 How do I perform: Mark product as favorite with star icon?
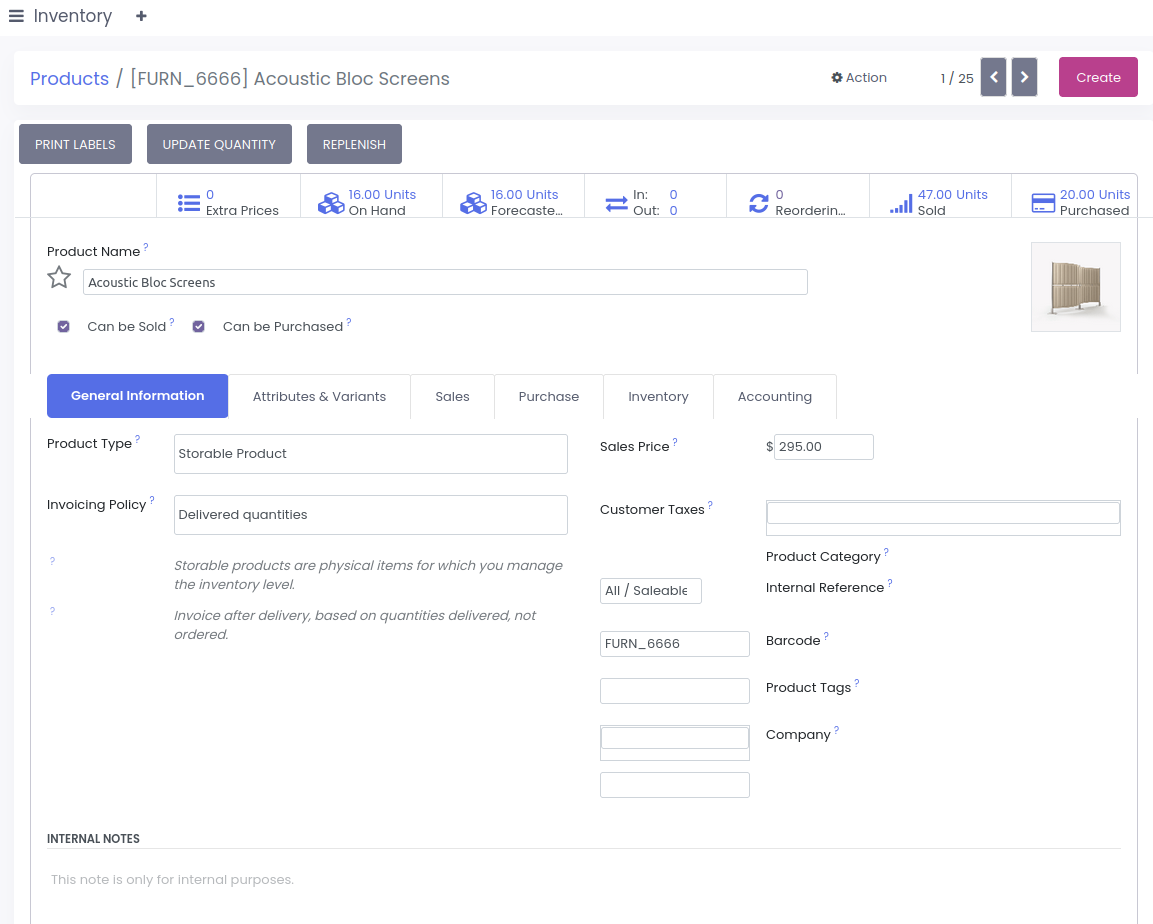point(59,278)
